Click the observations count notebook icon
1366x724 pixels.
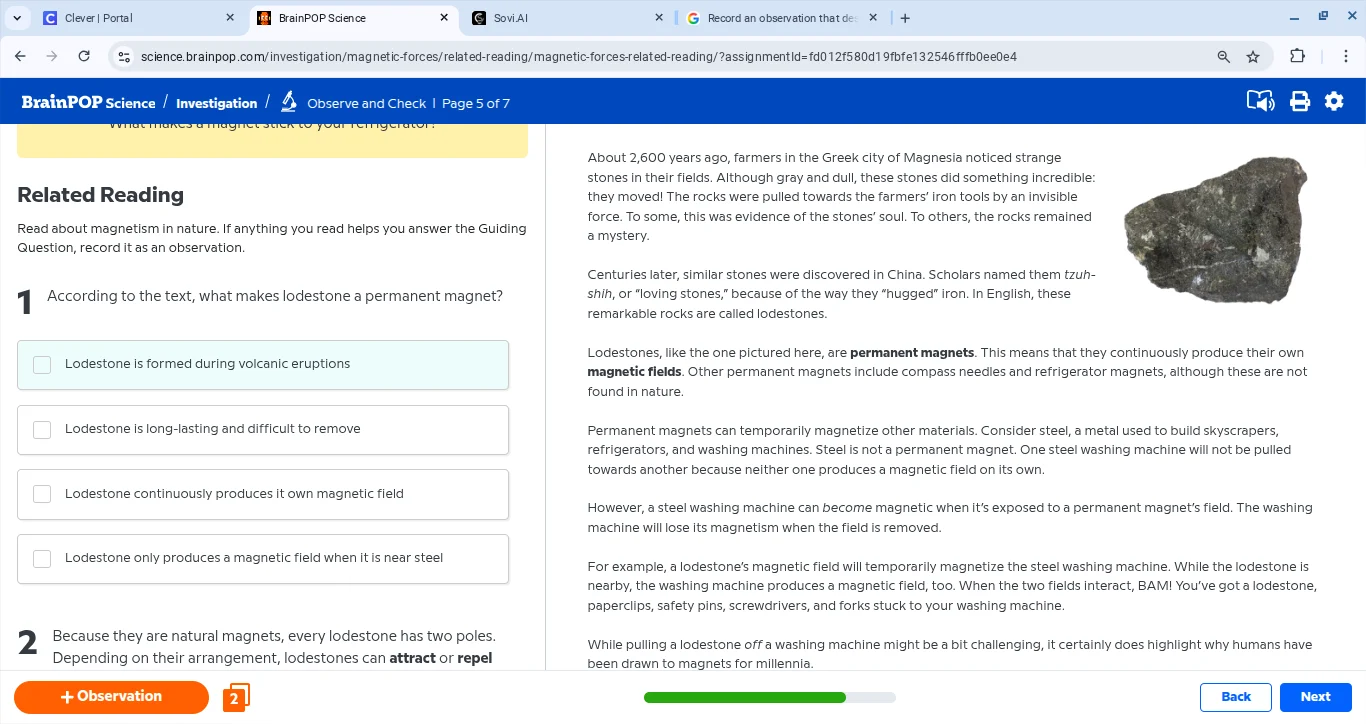(236, 697)
